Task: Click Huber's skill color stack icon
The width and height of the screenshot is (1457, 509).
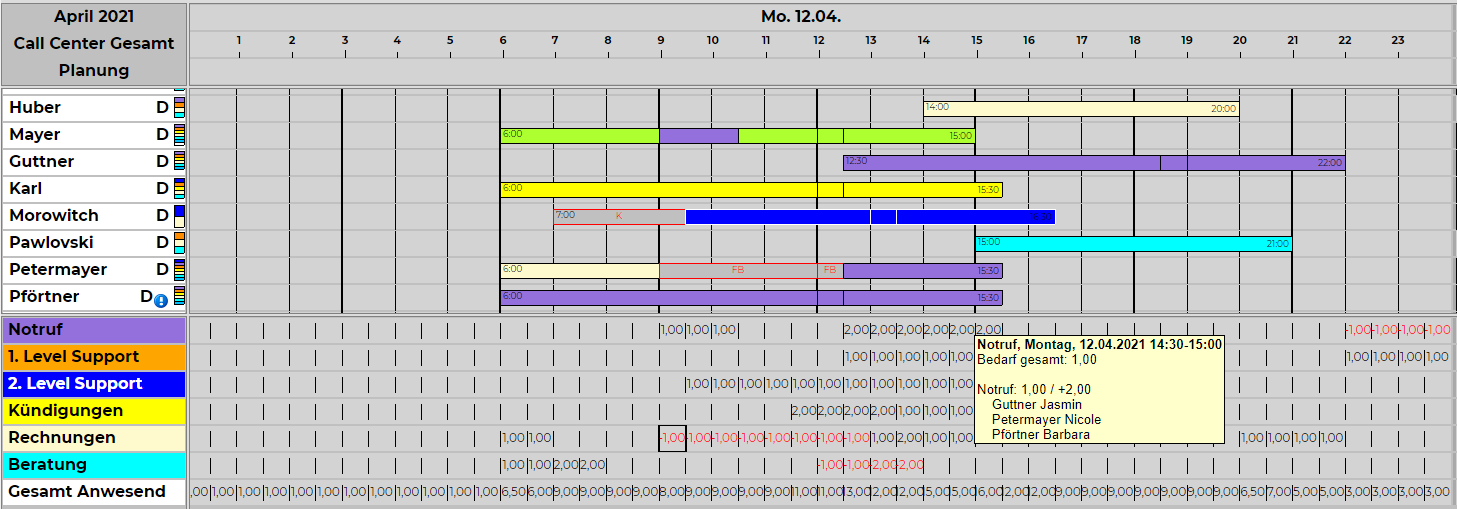Action: click(179, 108)
